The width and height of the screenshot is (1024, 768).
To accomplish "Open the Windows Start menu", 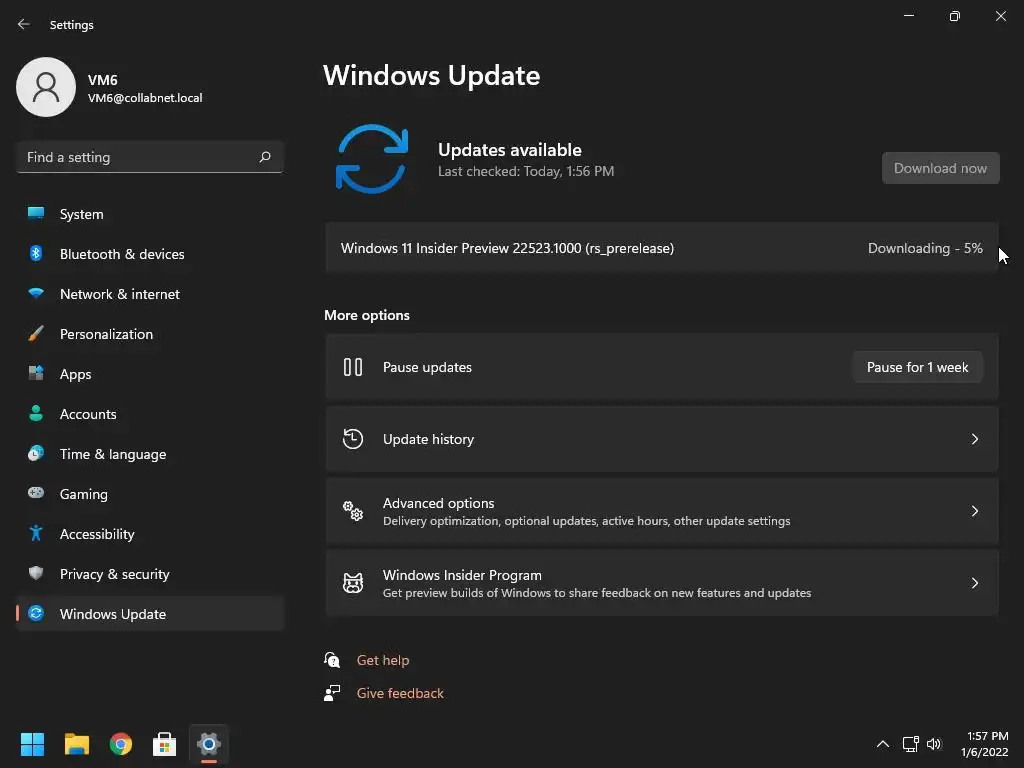I will point(32,744).
